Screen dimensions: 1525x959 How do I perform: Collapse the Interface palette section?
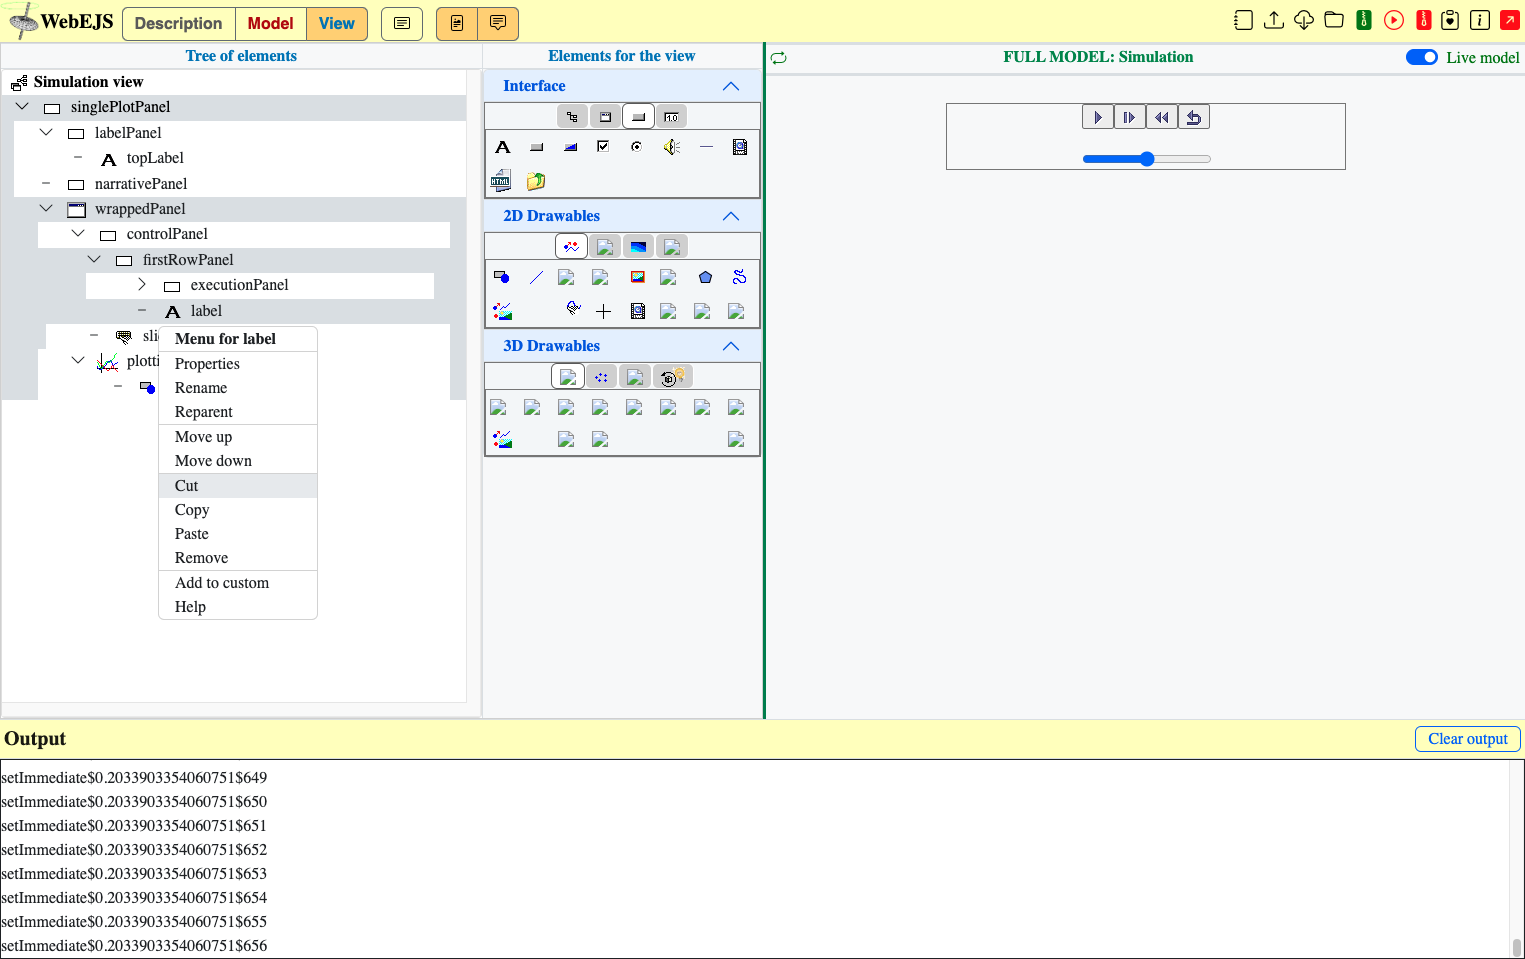(731, 86)
